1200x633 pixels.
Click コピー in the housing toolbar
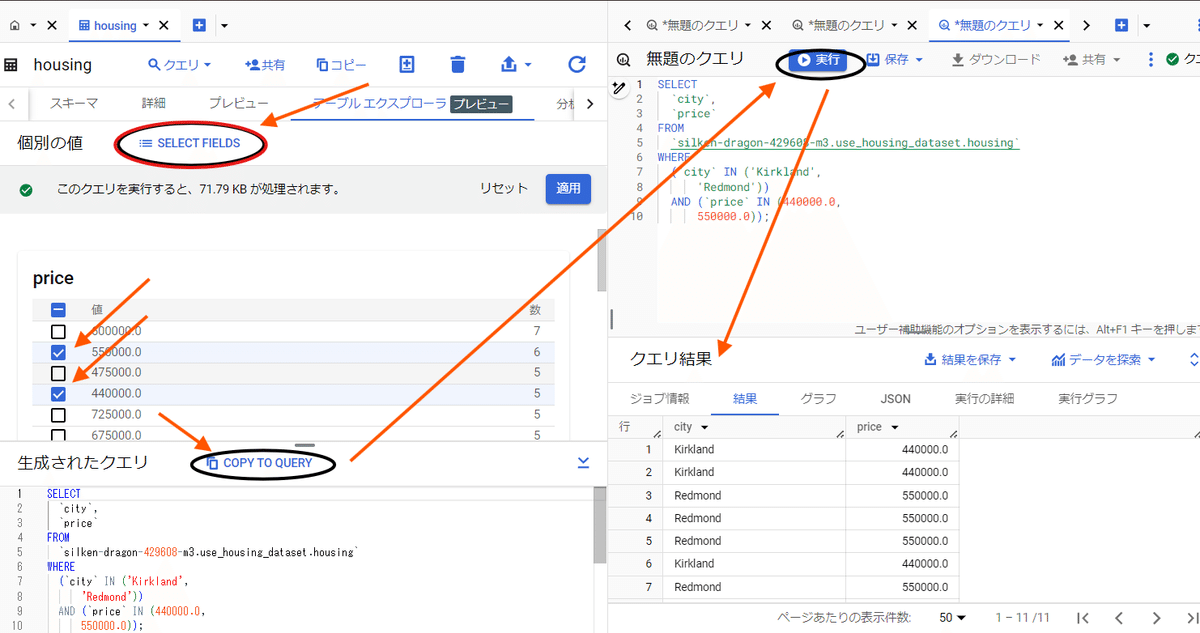[341, 65]
